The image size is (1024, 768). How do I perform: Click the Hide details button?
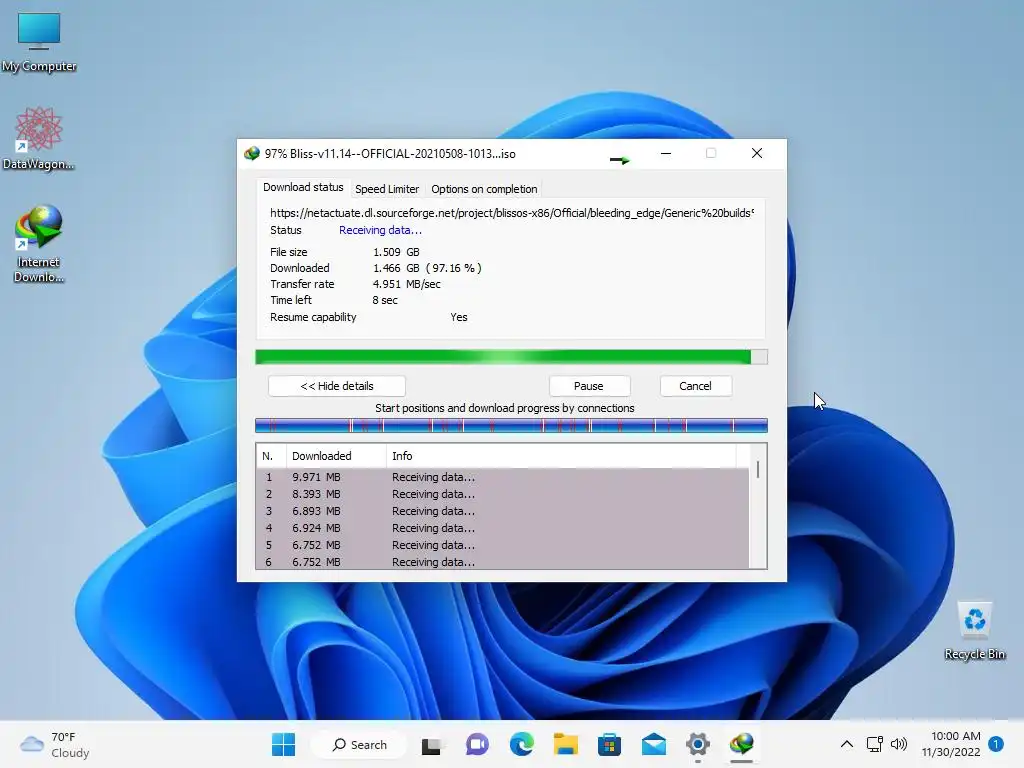pyautogui.click(x=337, y=386)
